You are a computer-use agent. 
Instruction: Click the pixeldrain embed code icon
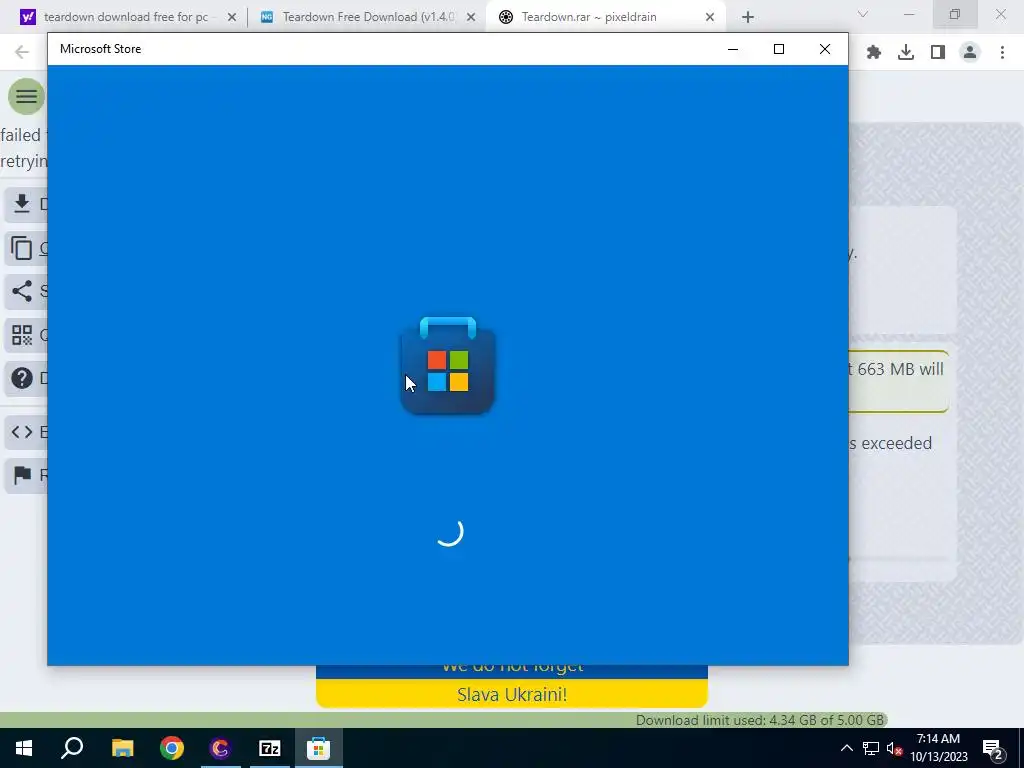pyautogui.click(x=22, y=432)
